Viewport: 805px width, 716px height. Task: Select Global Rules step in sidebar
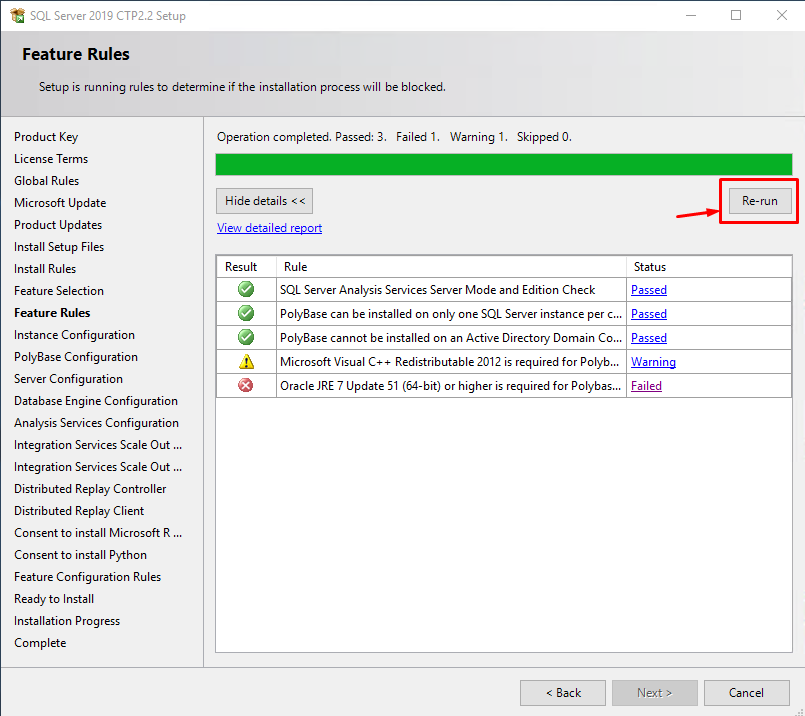46,181
